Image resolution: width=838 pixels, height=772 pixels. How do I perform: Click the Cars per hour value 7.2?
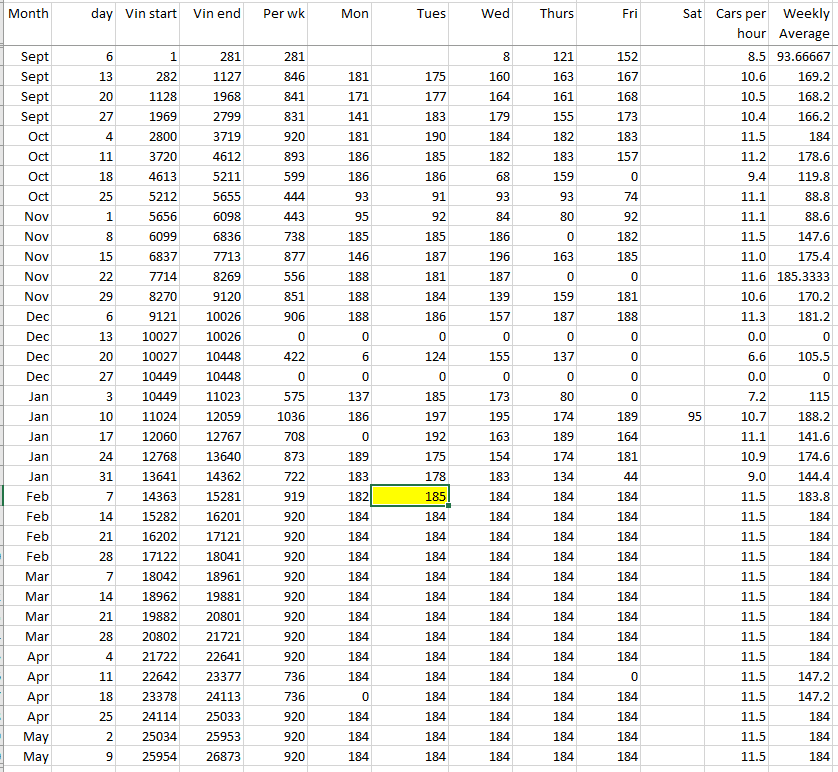740,396
